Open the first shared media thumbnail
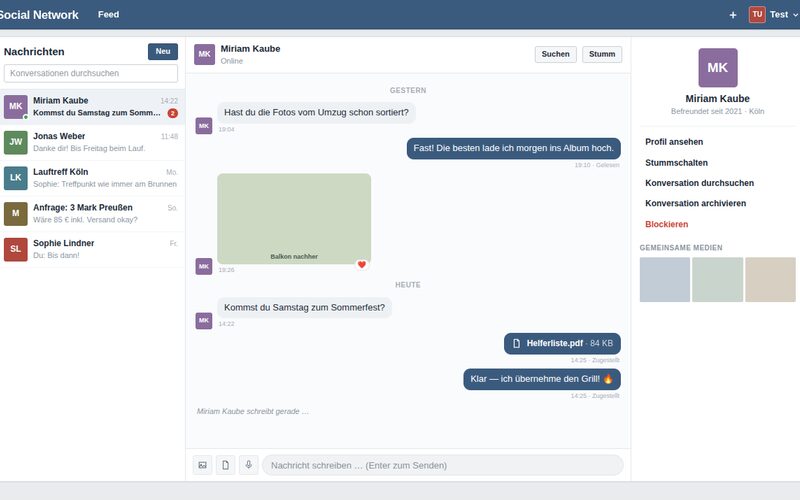Image resolution: width=800 pixels, height=500 pixels. [x=665, y=280]
